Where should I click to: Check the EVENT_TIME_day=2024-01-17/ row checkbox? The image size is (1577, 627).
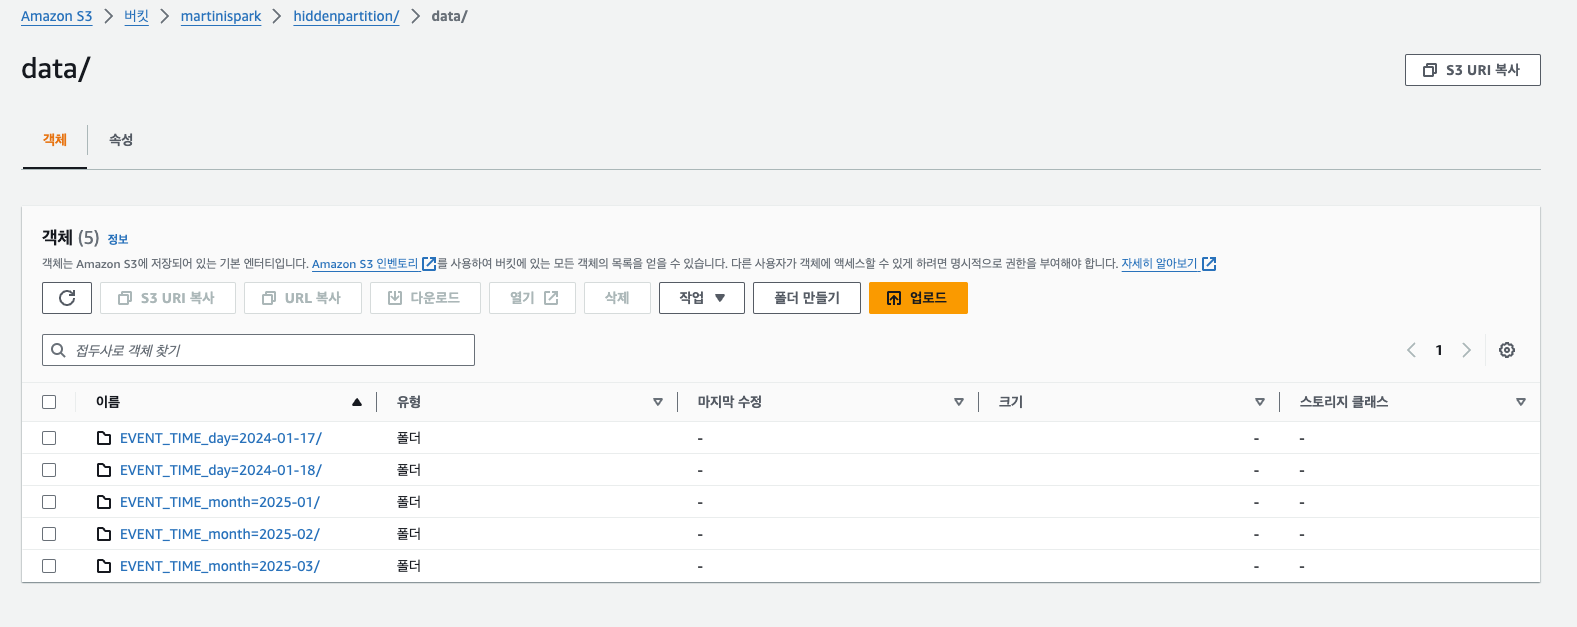[x=49, y=438]
